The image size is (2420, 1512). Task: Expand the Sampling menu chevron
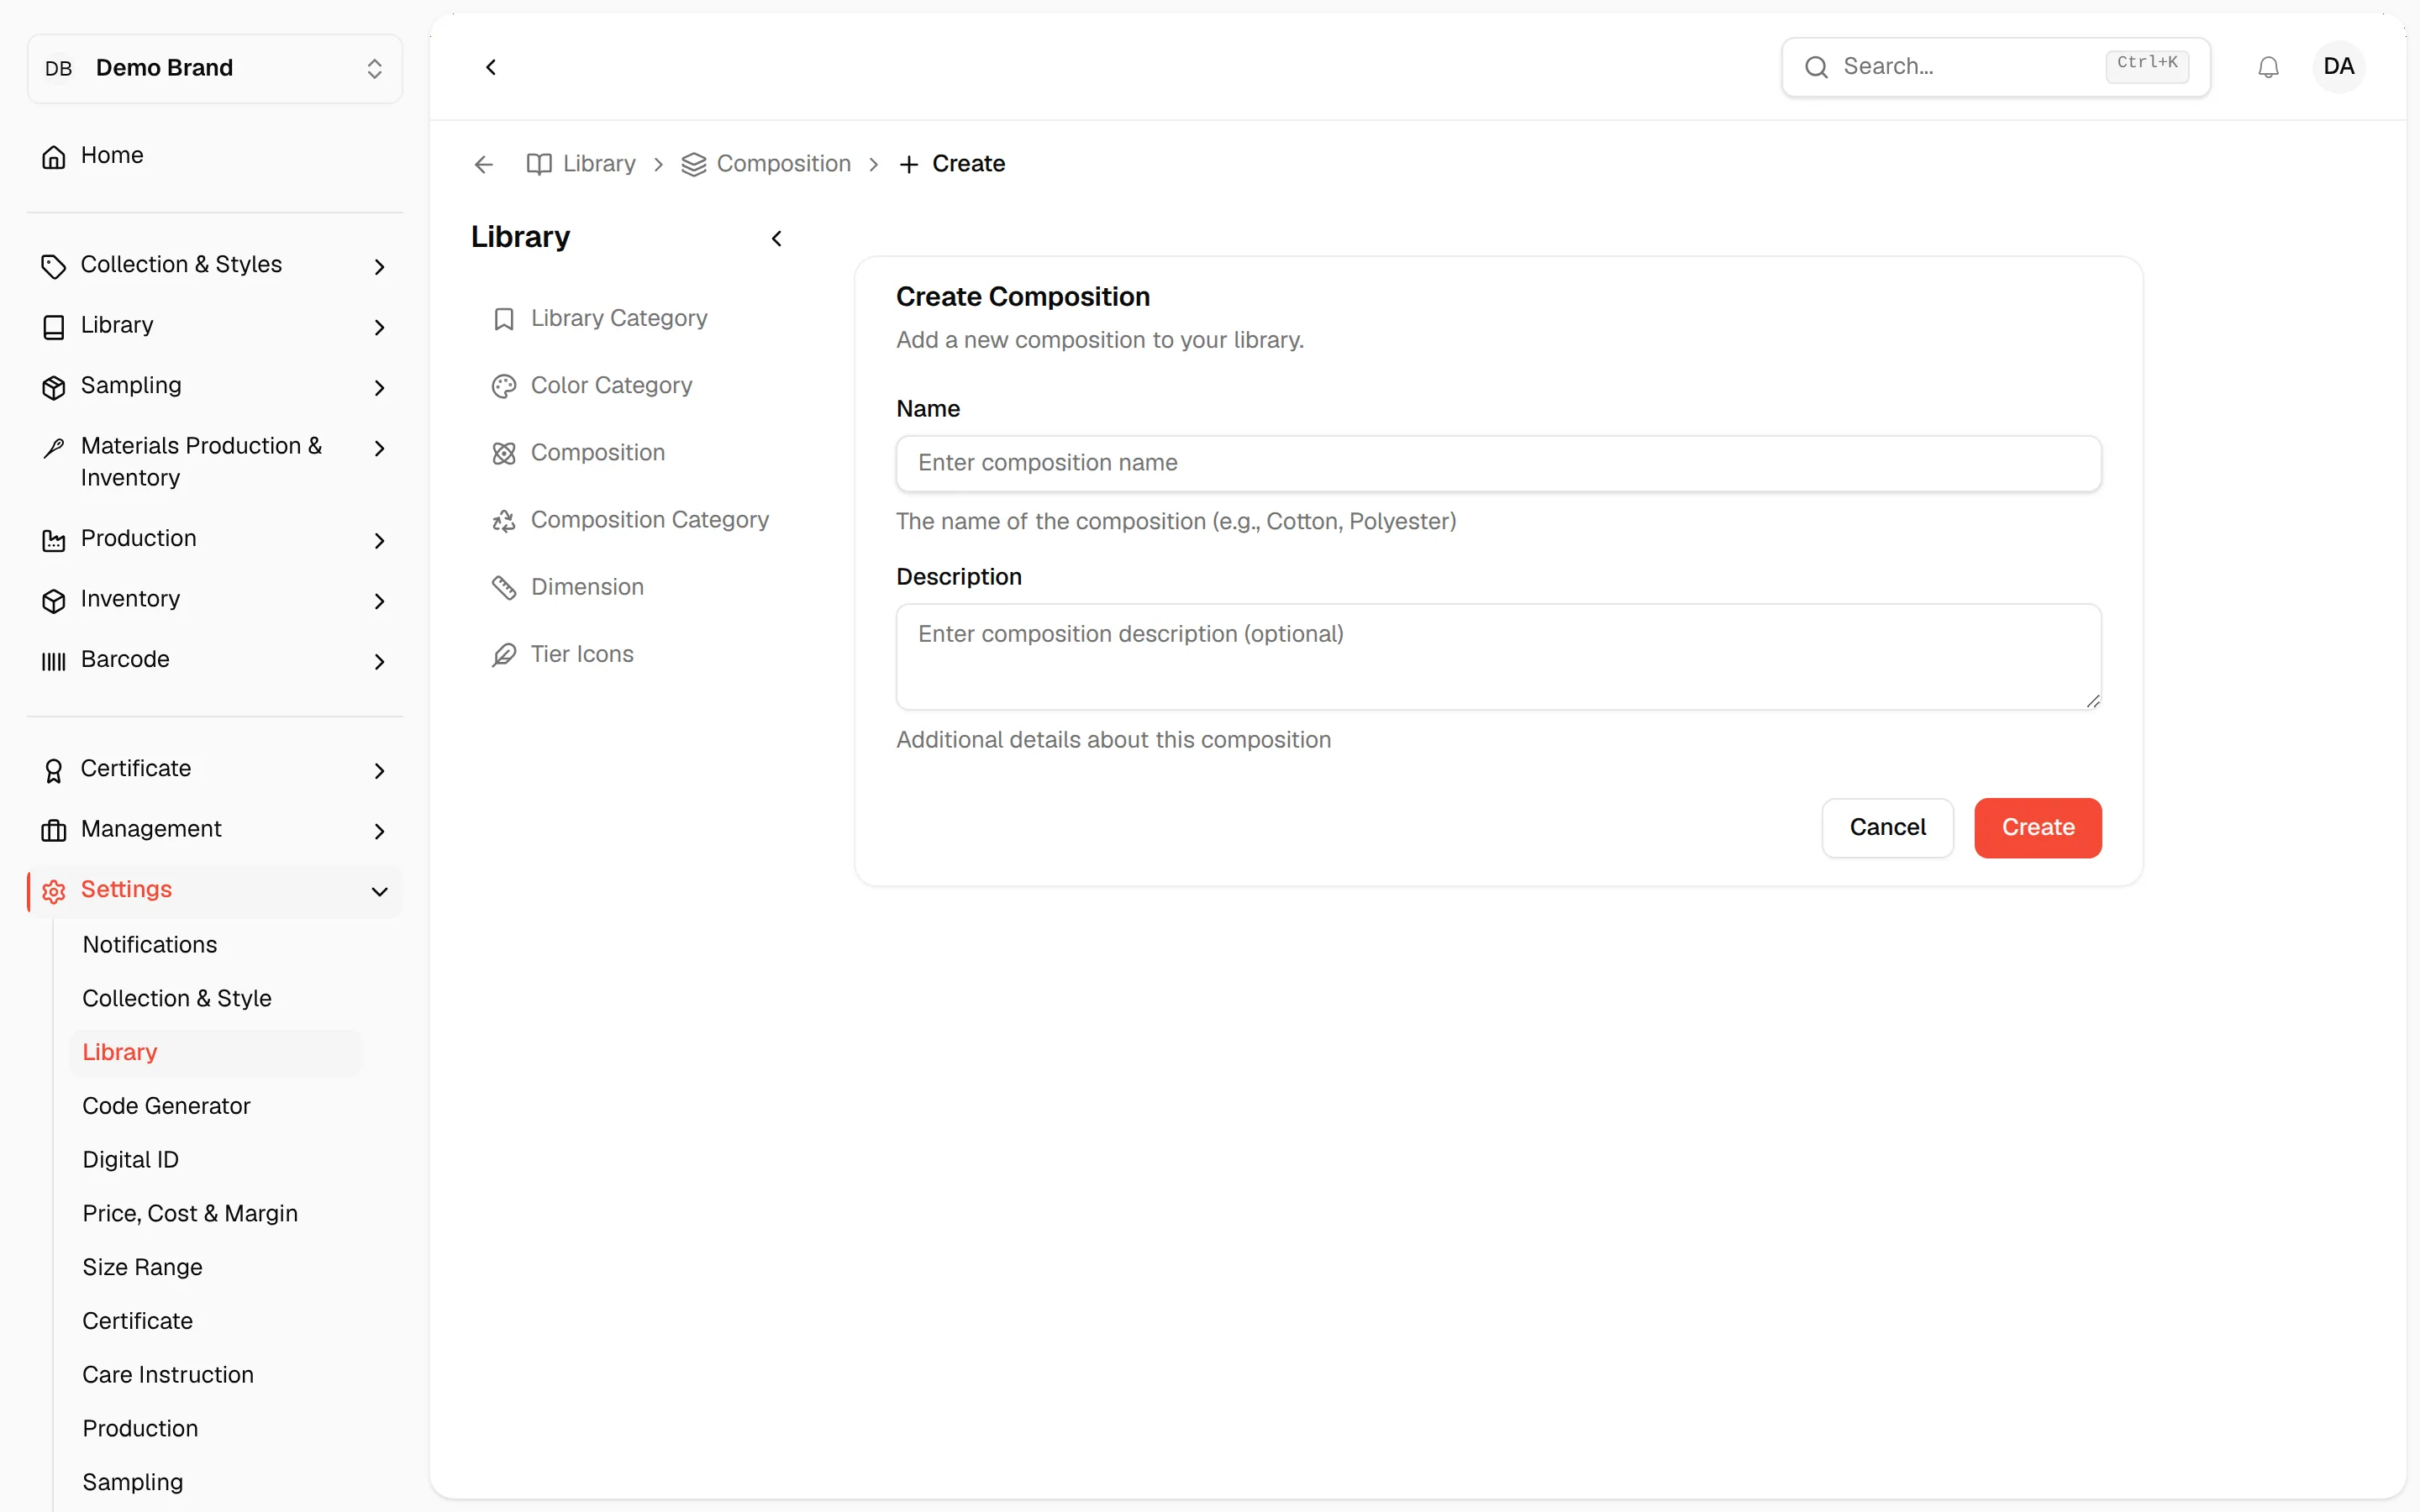[379, 387]
